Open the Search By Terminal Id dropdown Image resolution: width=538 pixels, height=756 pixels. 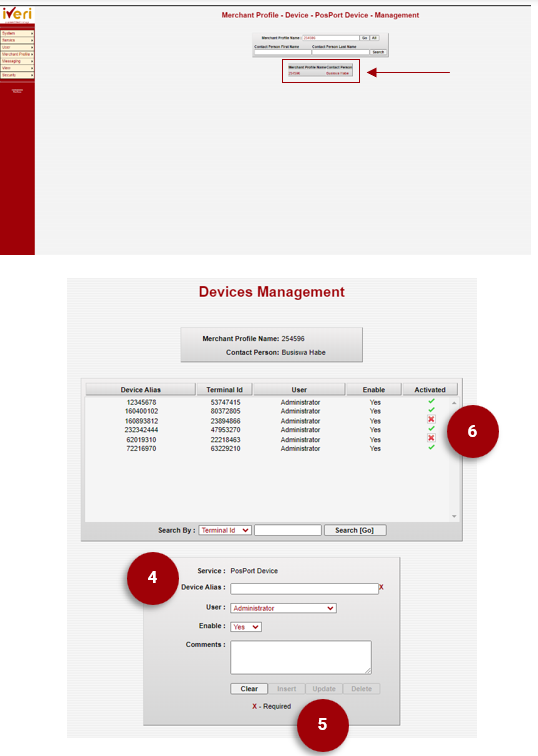(x=225, y=530)
